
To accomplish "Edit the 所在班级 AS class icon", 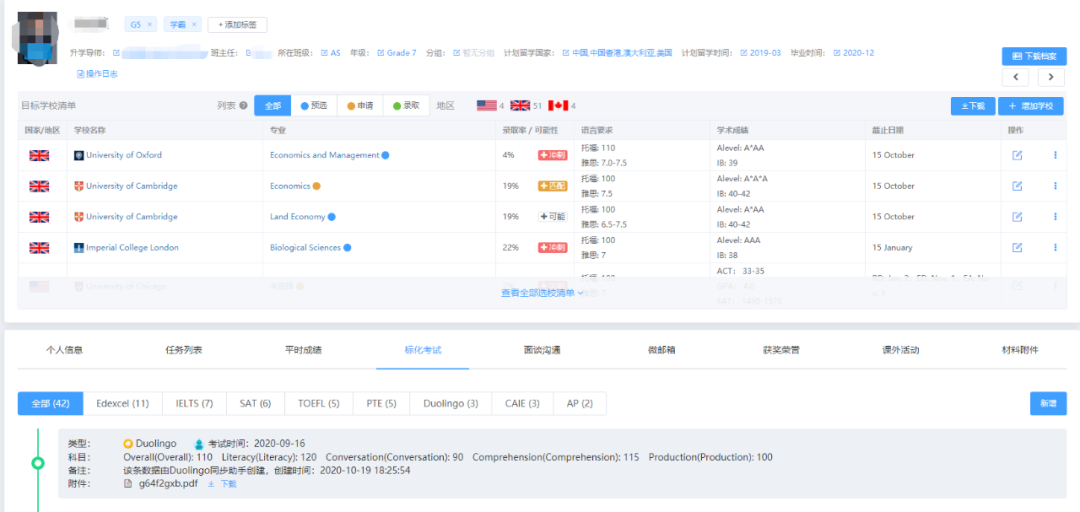I will click(324, 53).
